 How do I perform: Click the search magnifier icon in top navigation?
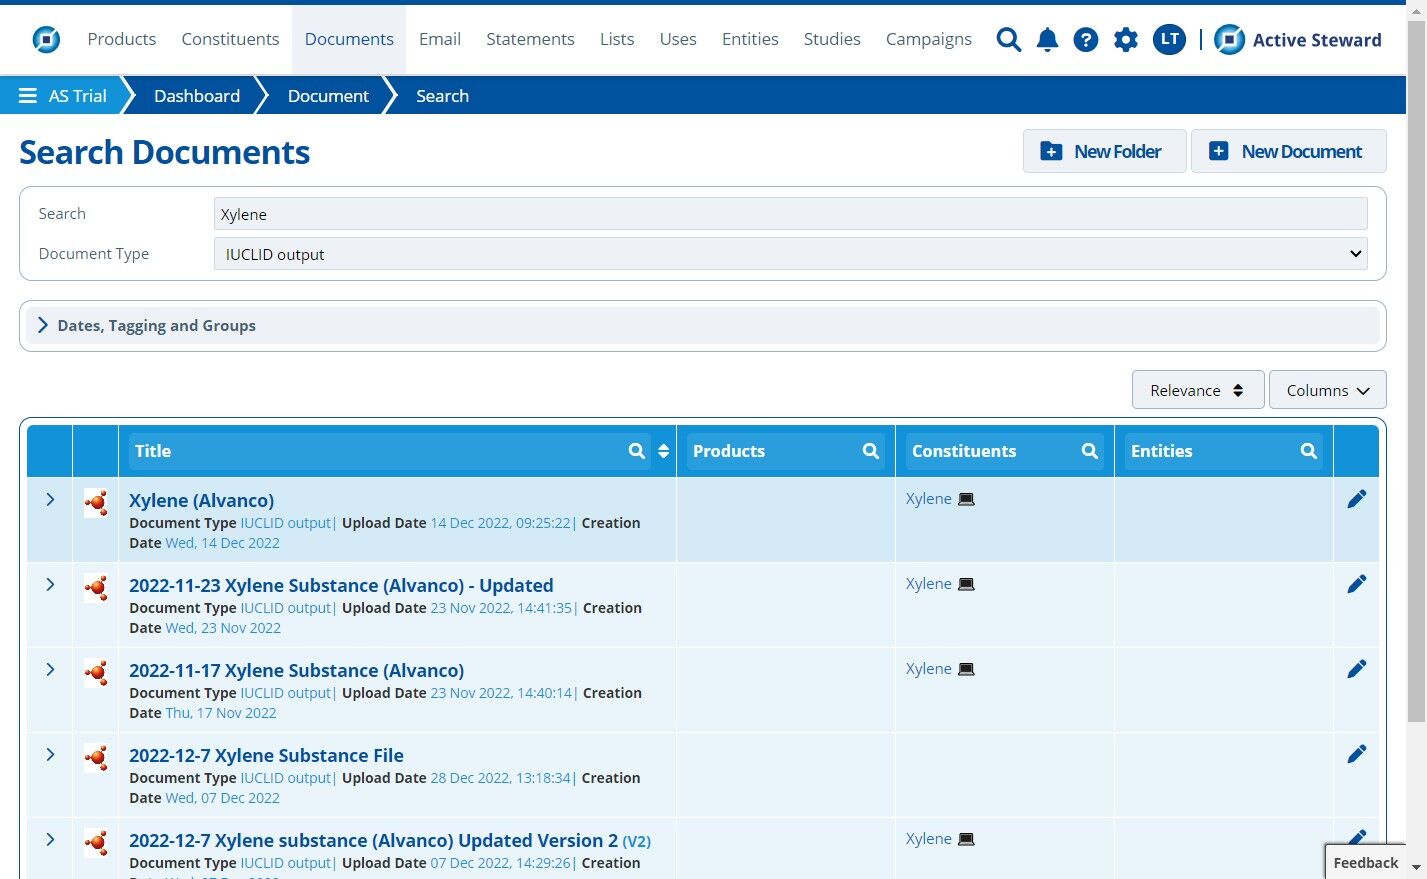(1008, 40)
